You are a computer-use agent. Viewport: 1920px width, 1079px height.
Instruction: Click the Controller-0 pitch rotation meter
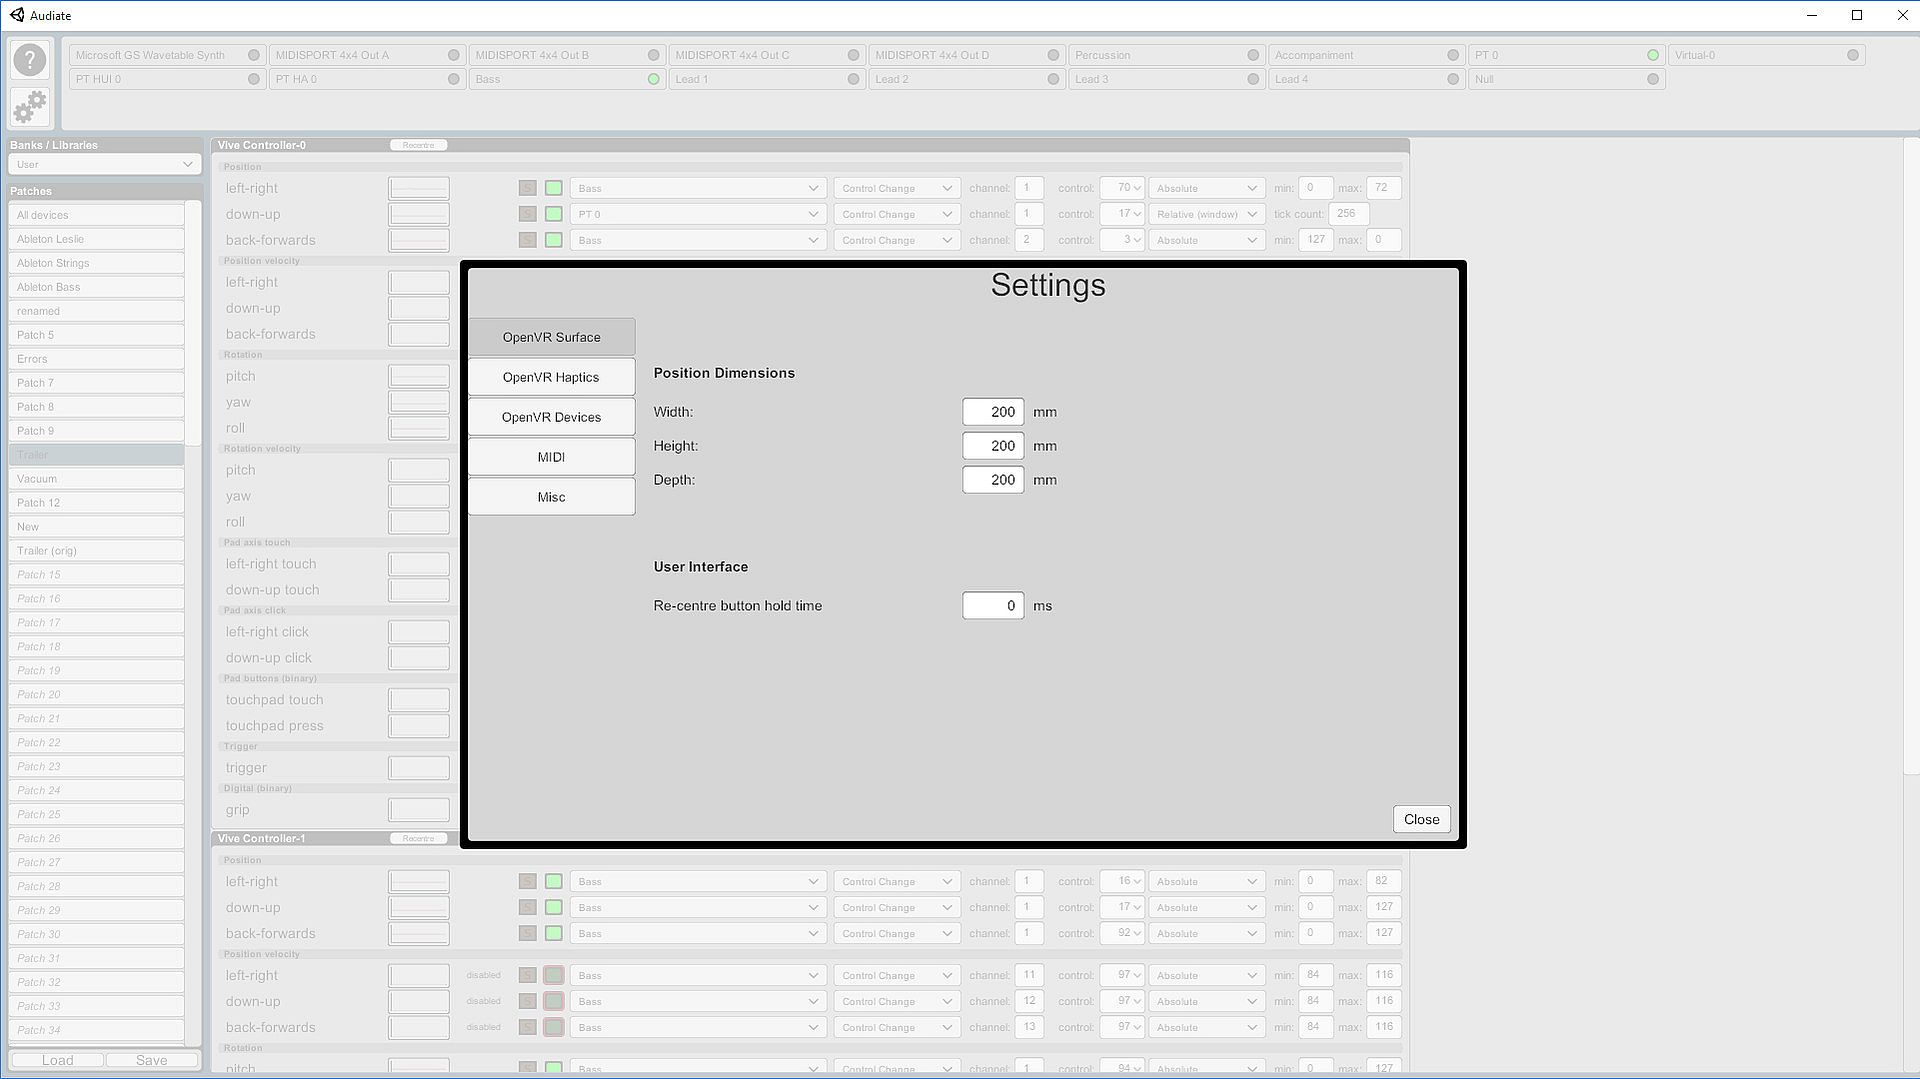[x=419, y=376]
